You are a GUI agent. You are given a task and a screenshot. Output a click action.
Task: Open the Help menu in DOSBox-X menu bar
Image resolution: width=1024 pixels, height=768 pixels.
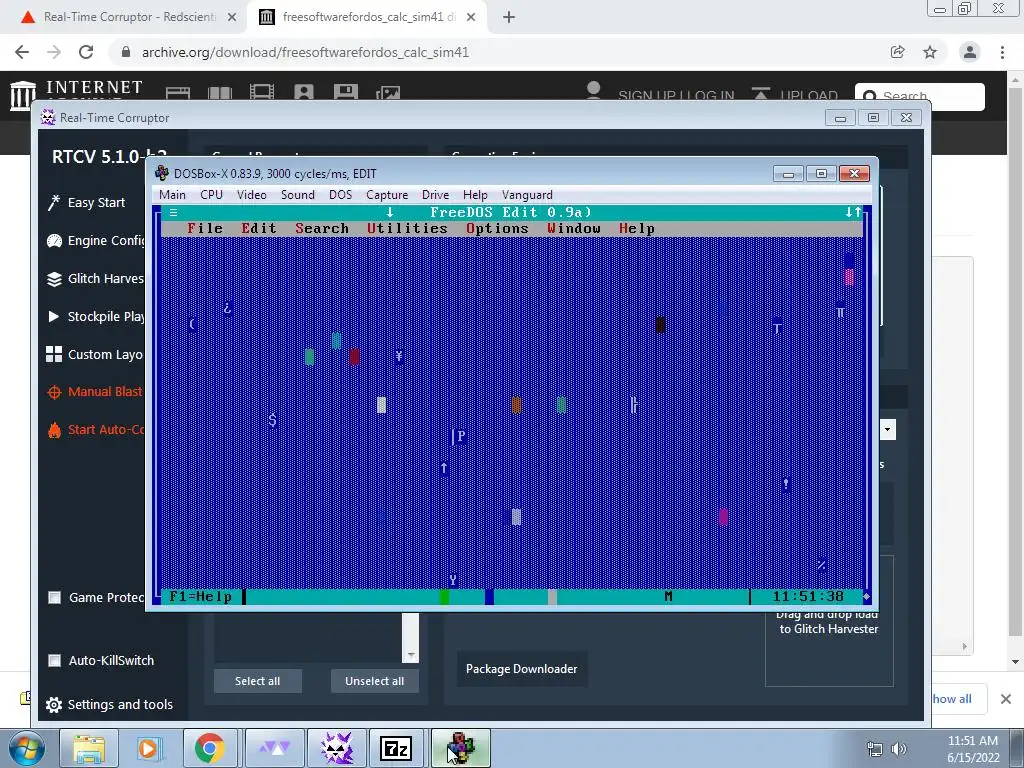[475, 195]
